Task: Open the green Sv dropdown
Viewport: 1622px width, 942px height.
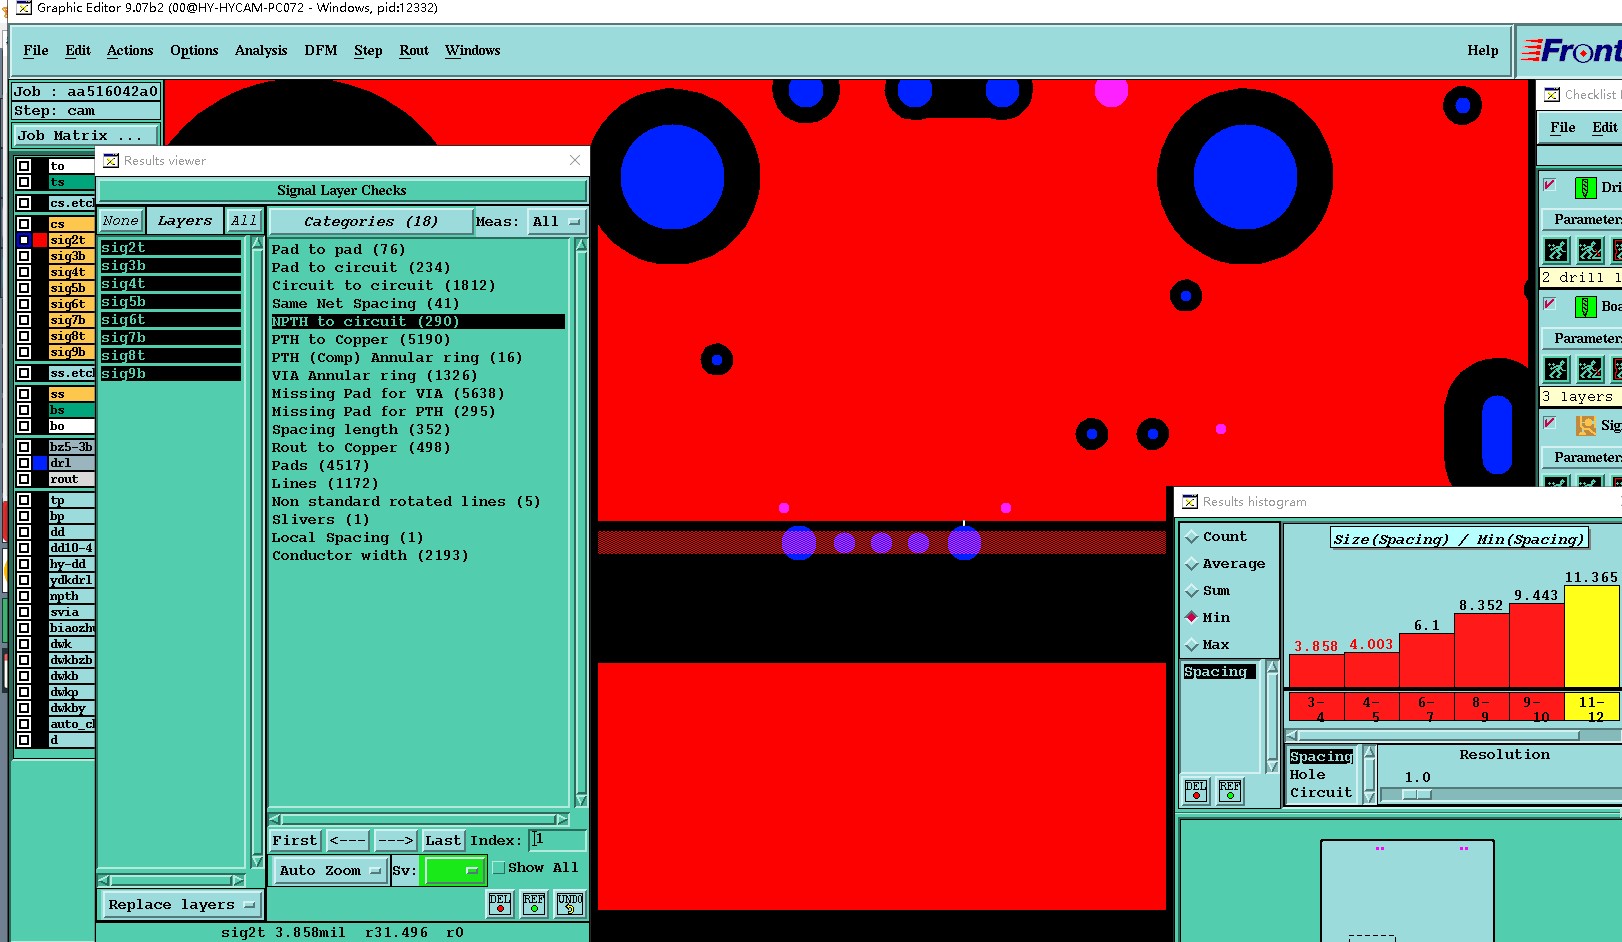Action: point(454,871)
